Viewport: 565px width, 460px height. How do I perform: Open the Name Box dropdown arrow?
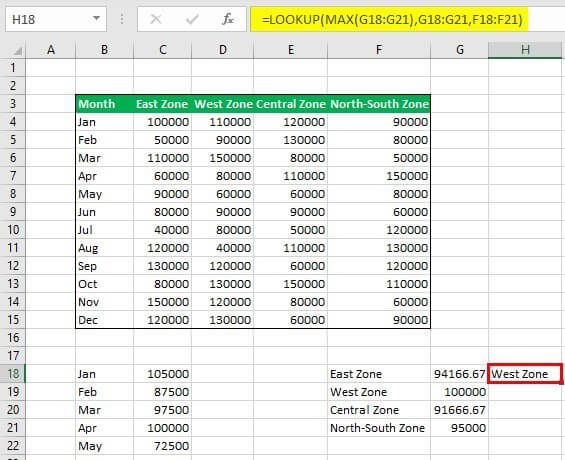click(x=96, y=18)
